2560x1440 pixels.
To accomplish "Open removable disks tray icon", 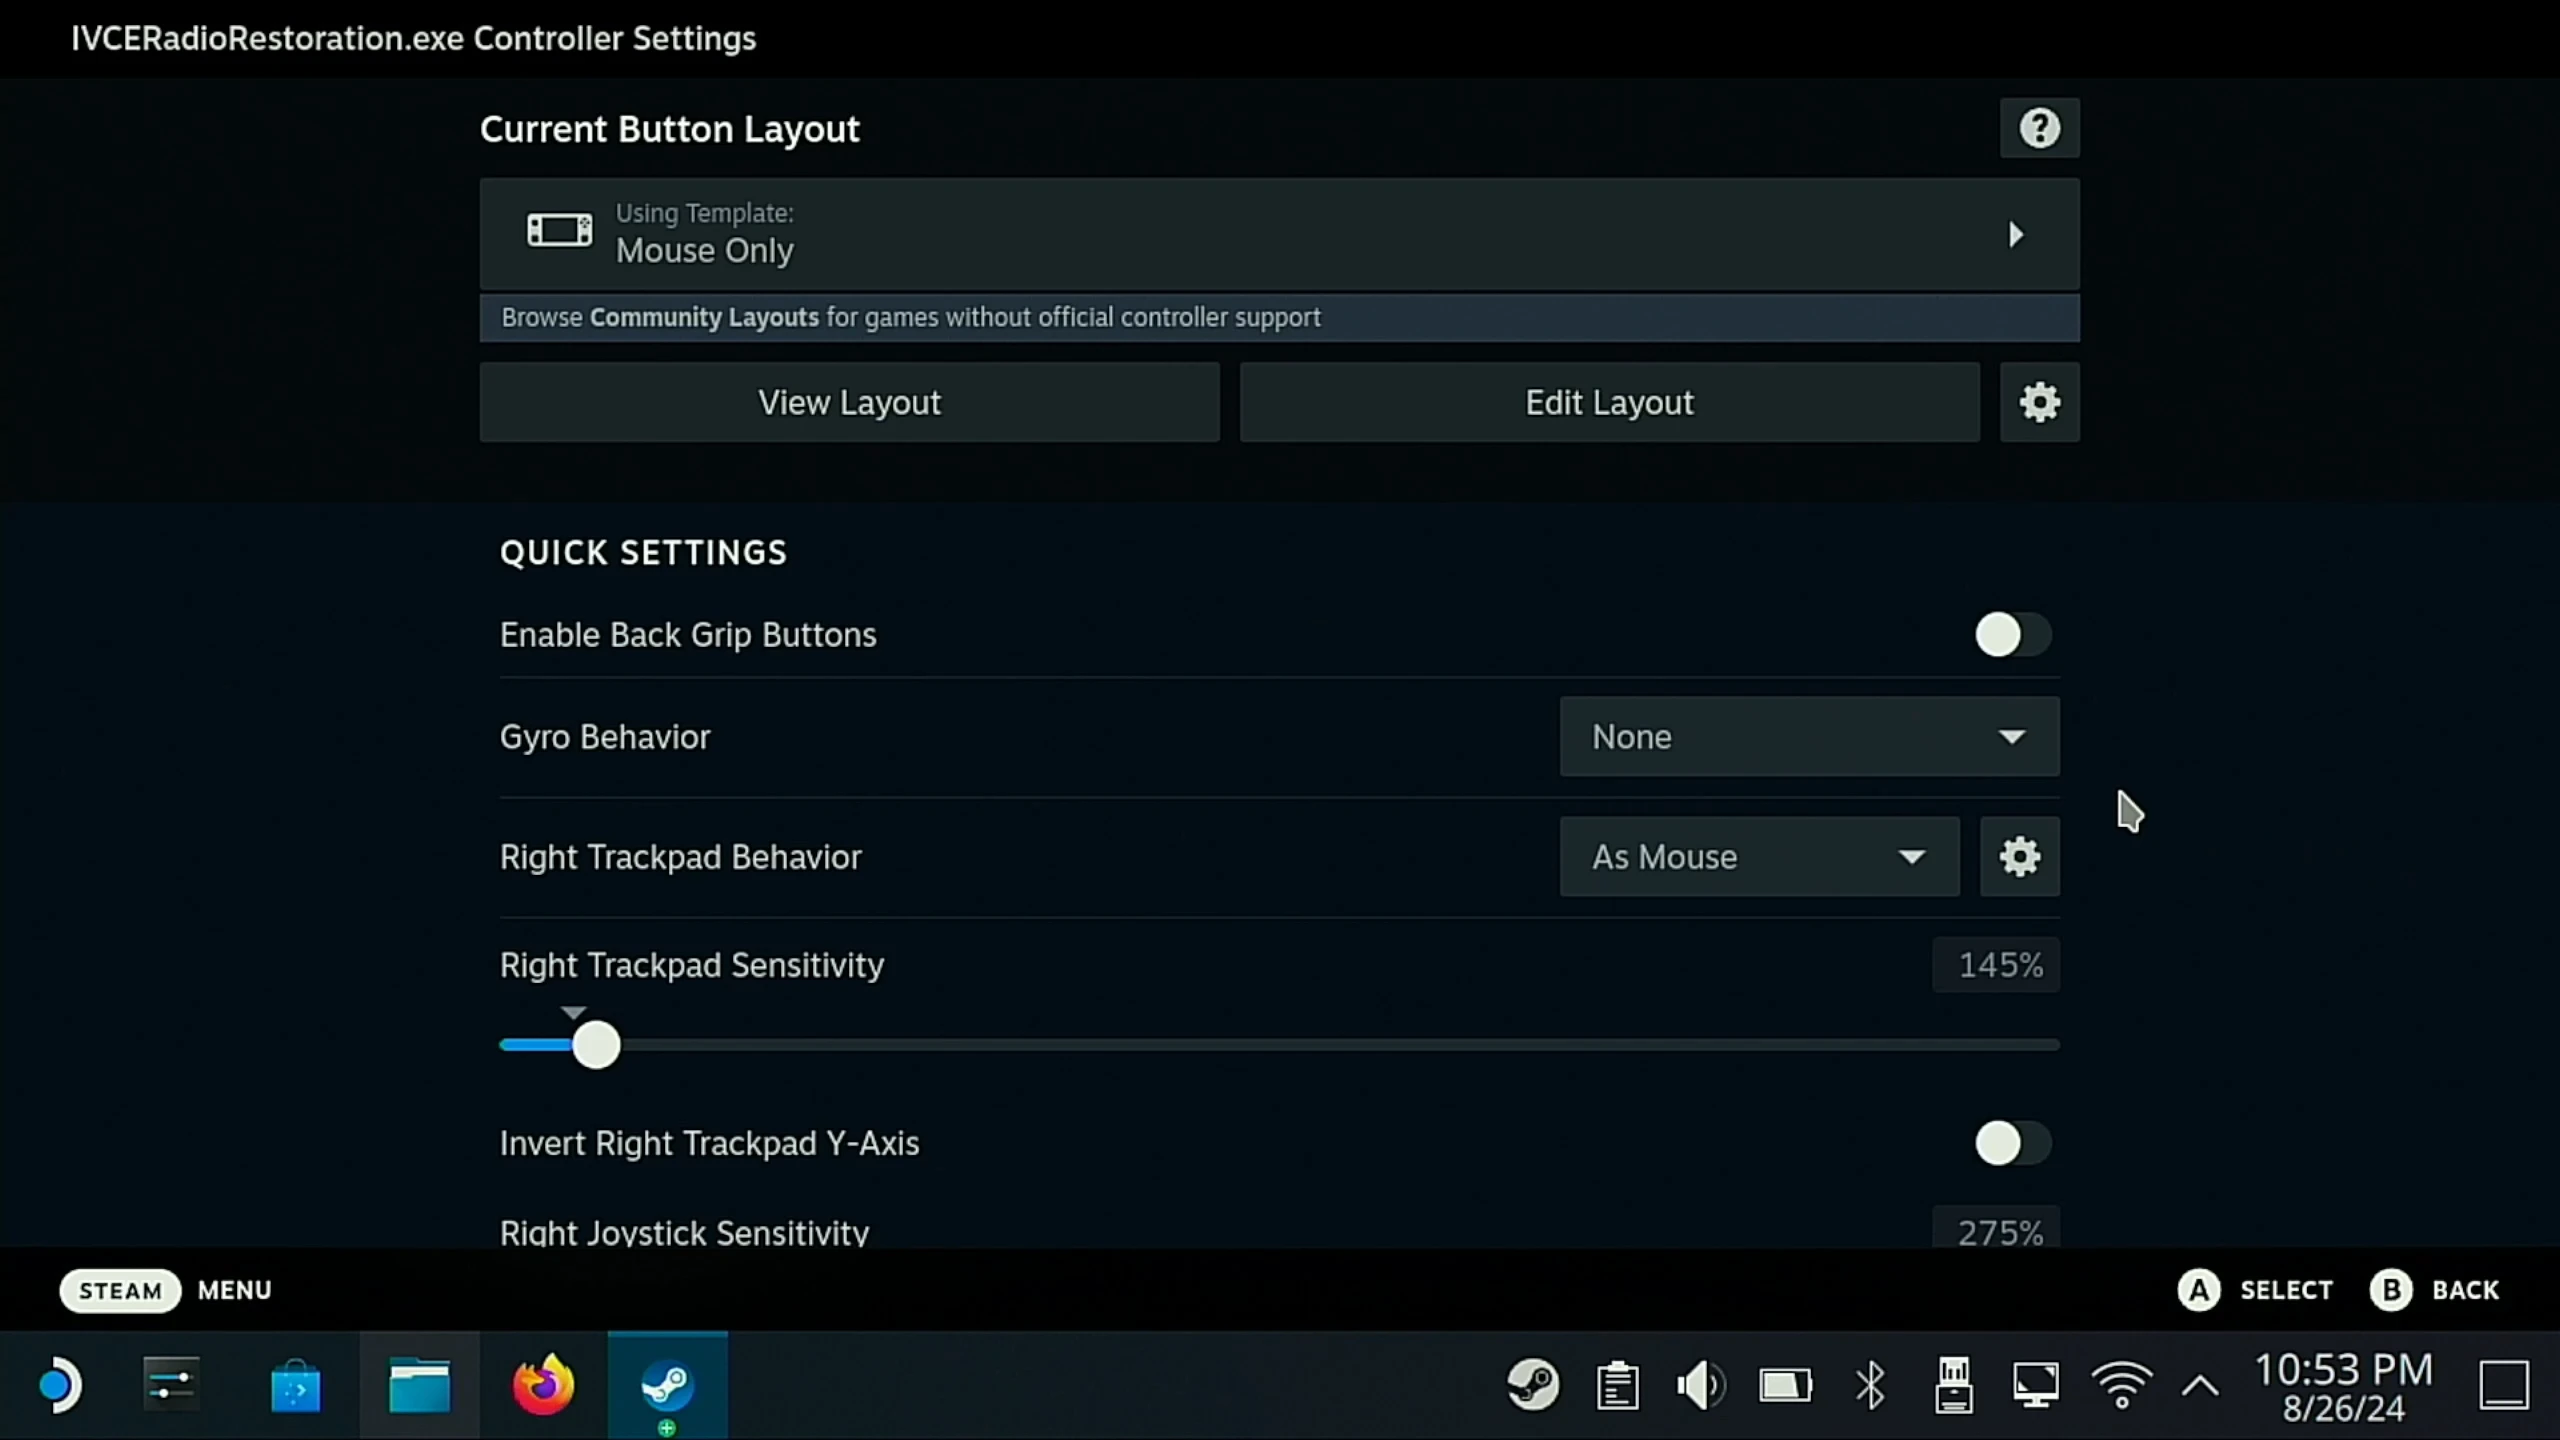I will 1953,1386.
